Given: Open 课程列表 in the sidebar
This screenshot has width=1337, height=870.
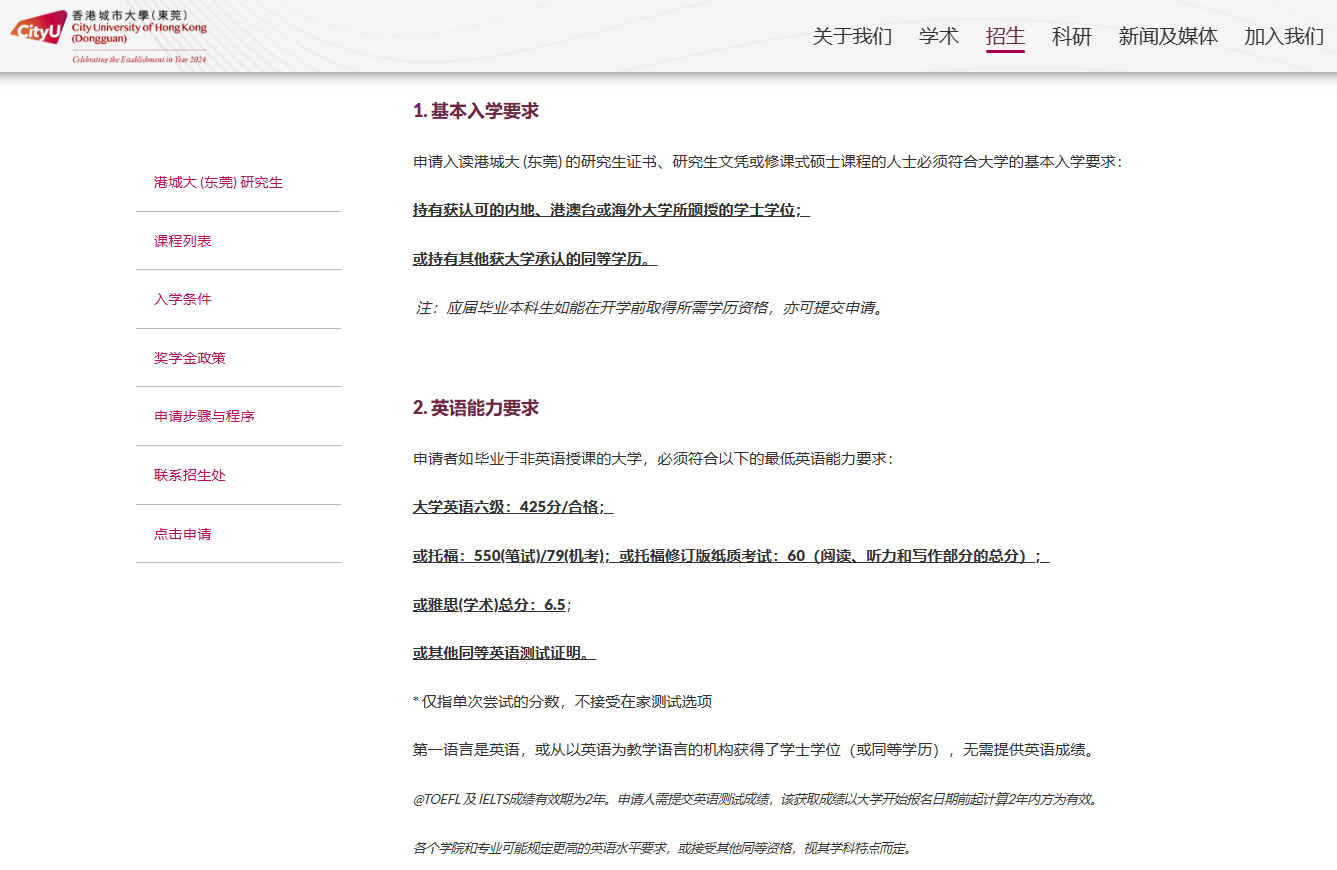Looking at the screenshot, I should pos(183,241).
